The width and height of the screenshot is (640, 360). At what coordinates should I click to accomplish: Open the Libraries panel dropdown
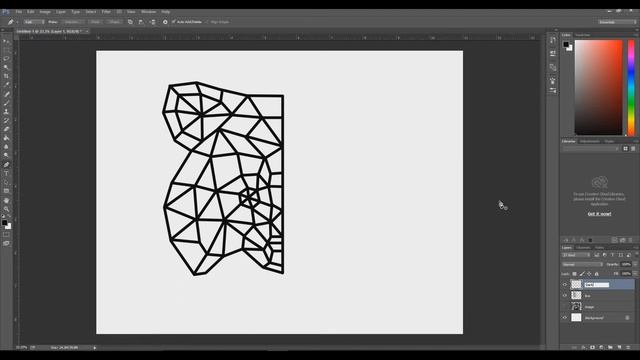tap(590, 149)
